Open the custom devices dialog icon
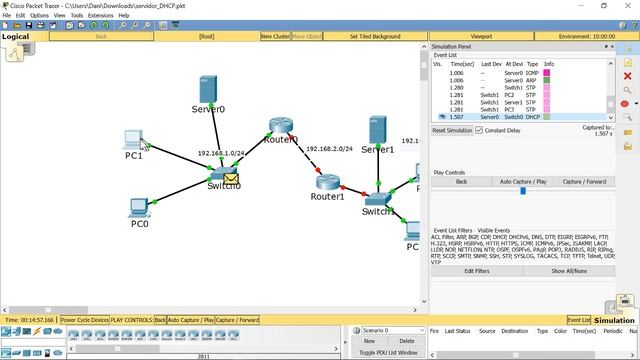Screen dimensions: 640x360 [x=176, y=25]
